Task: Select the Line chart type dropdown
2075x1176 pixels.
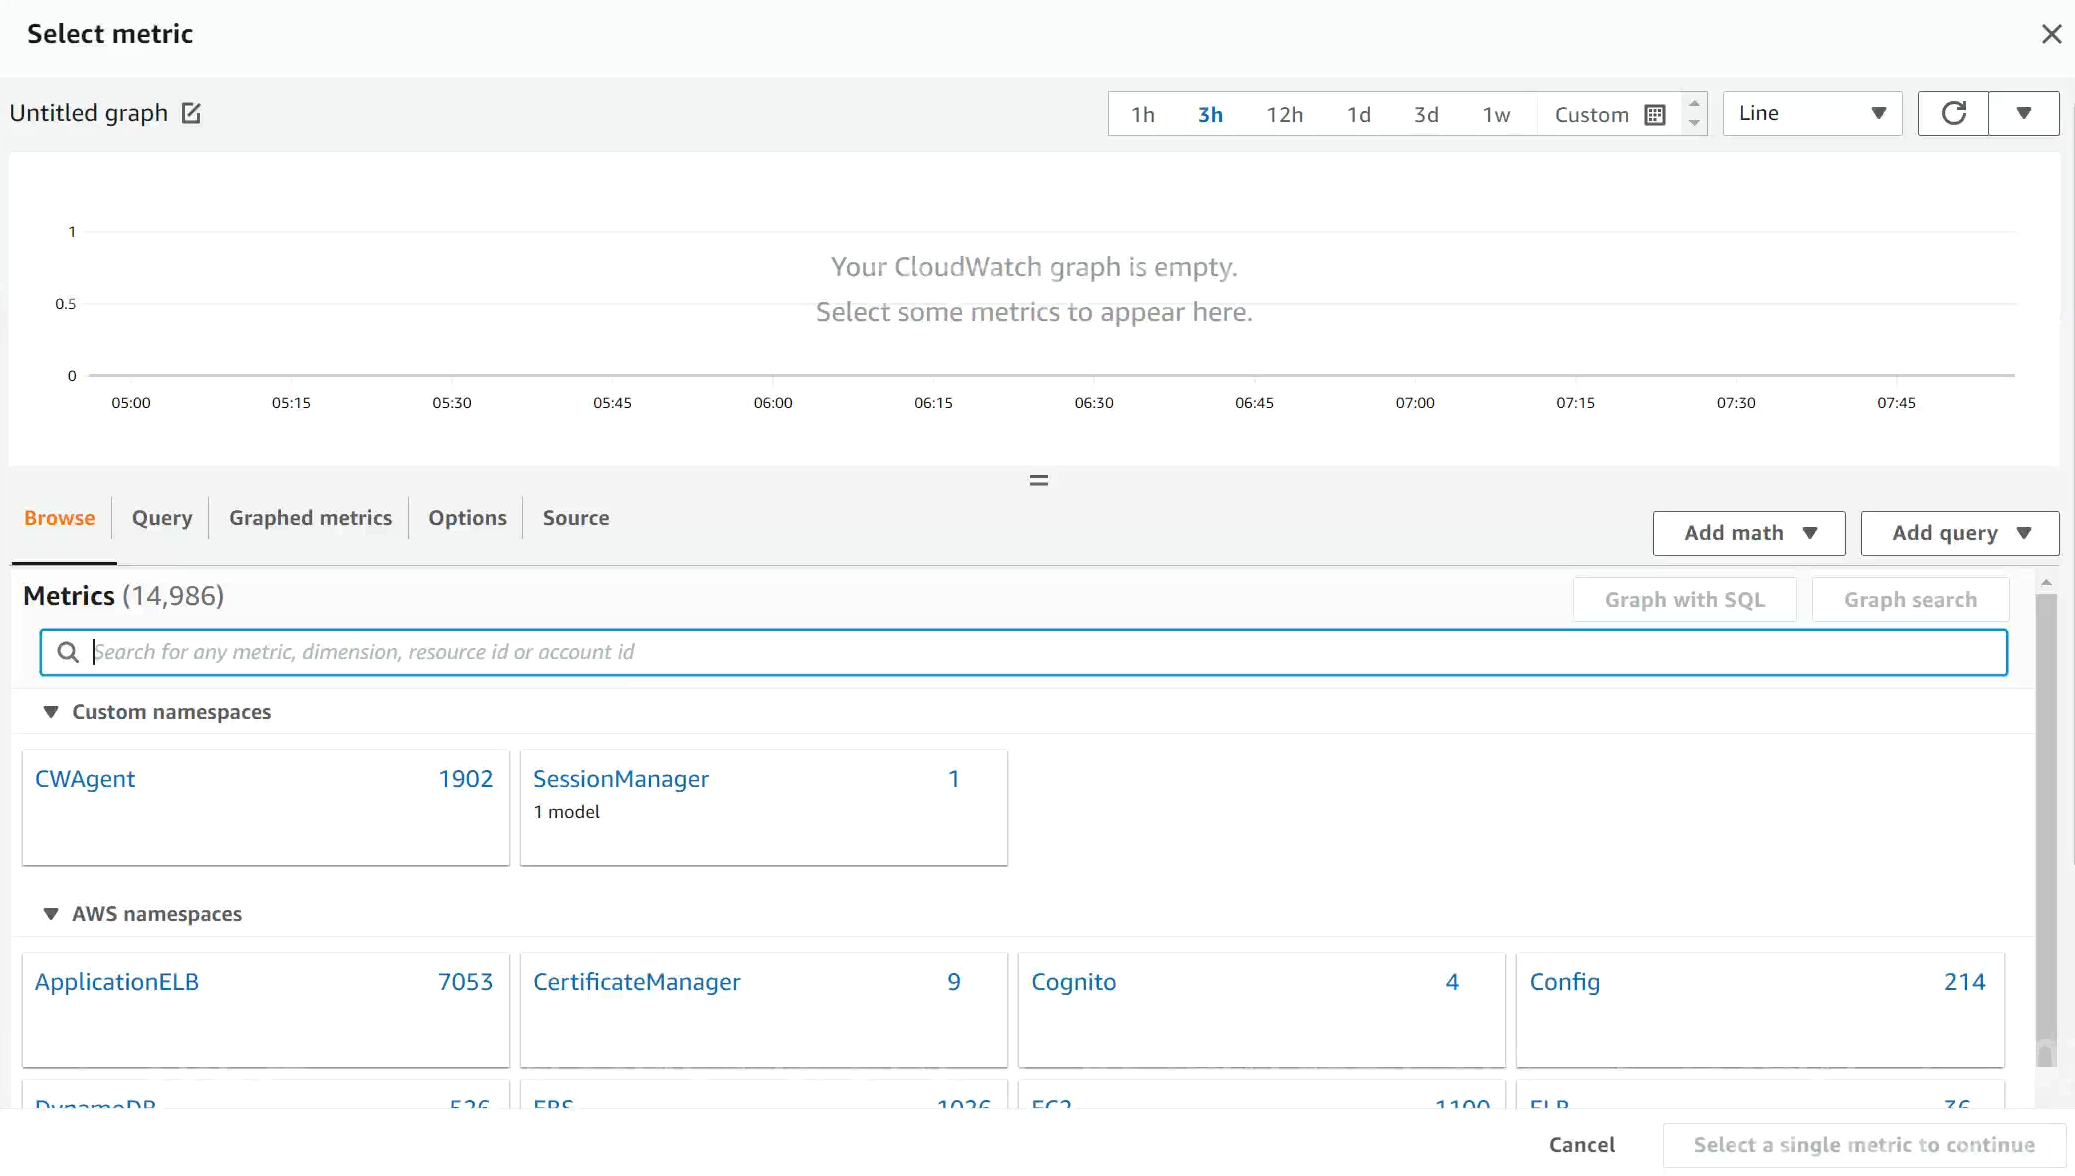Action: coord(1810,113)
